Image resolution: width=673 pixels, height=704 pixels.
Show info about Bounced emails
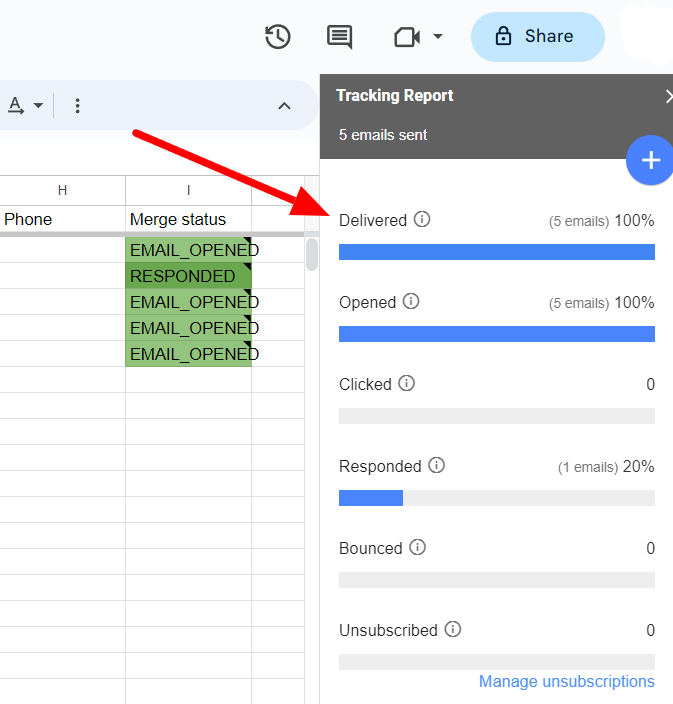[x=417, y=547]
